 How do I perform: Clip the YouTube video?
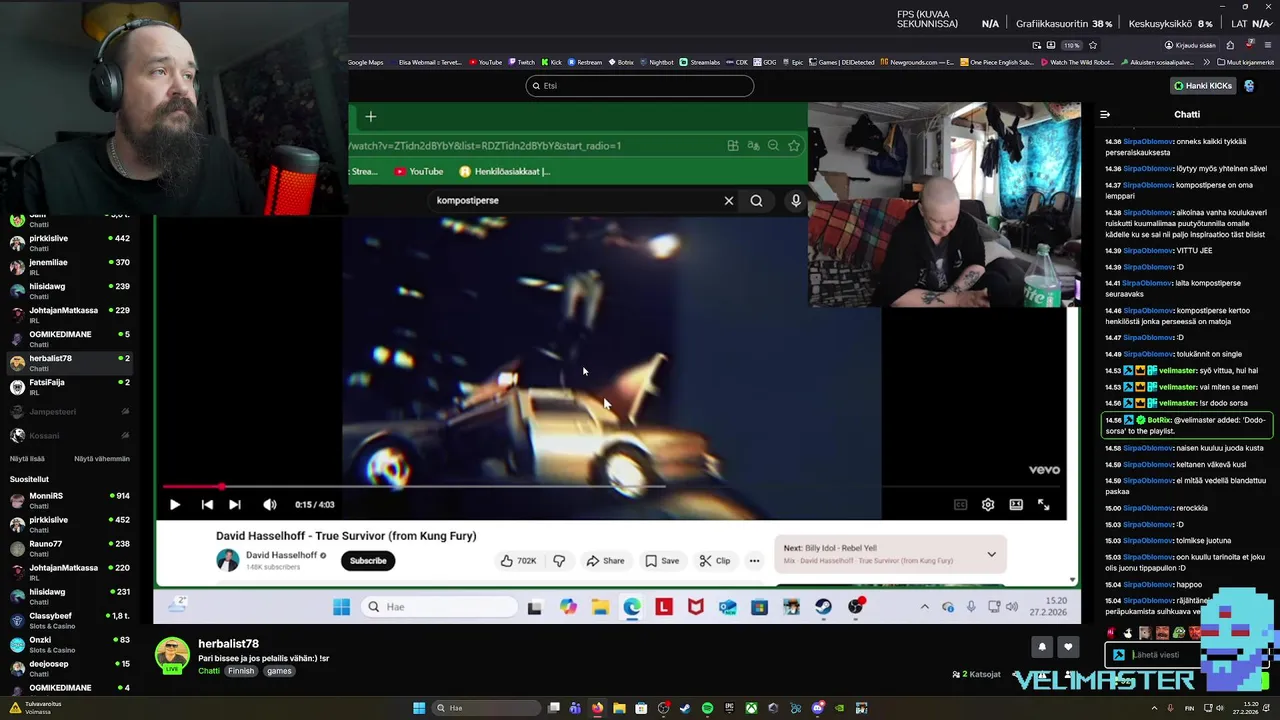click(715, 561)
